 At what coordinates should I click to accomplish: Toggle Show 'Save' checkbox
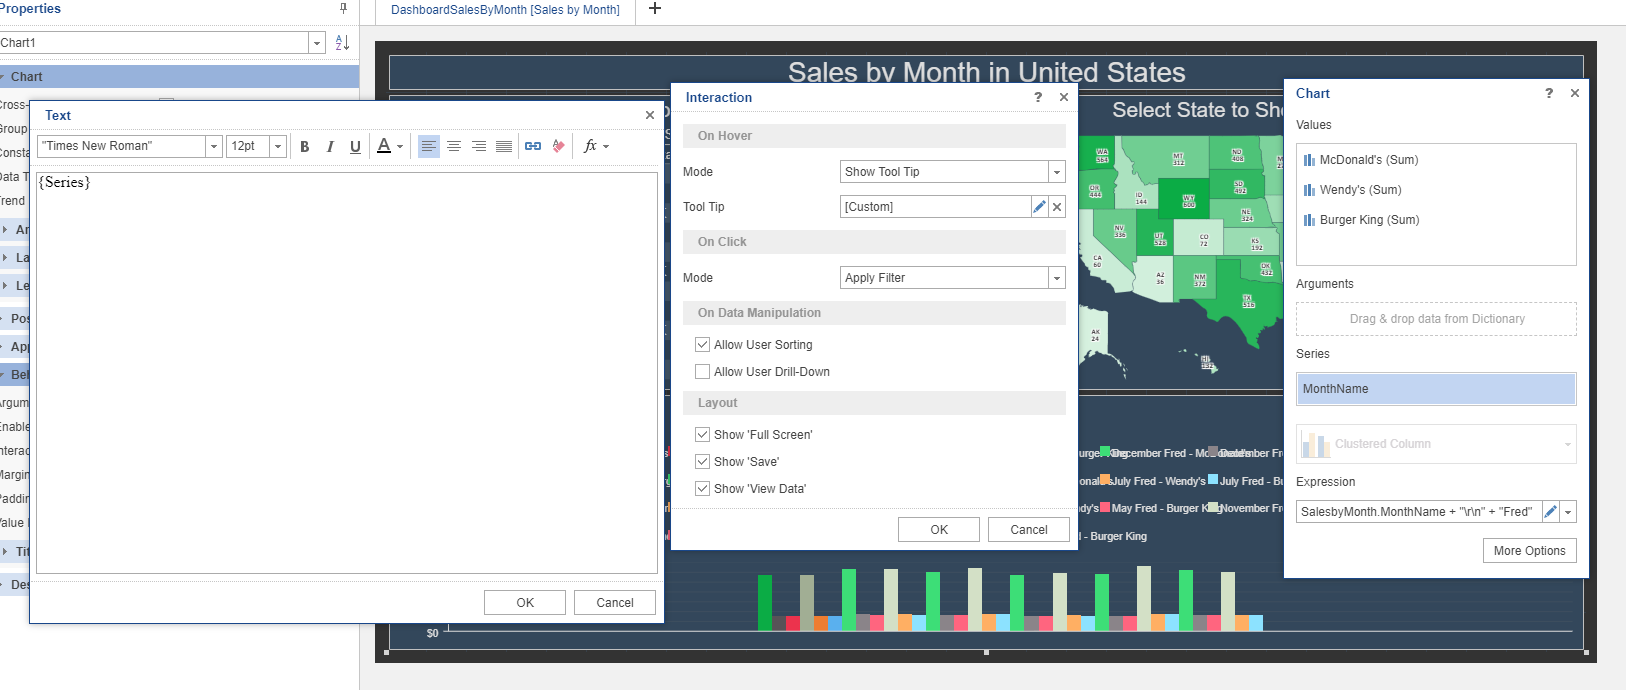[703, 461]
